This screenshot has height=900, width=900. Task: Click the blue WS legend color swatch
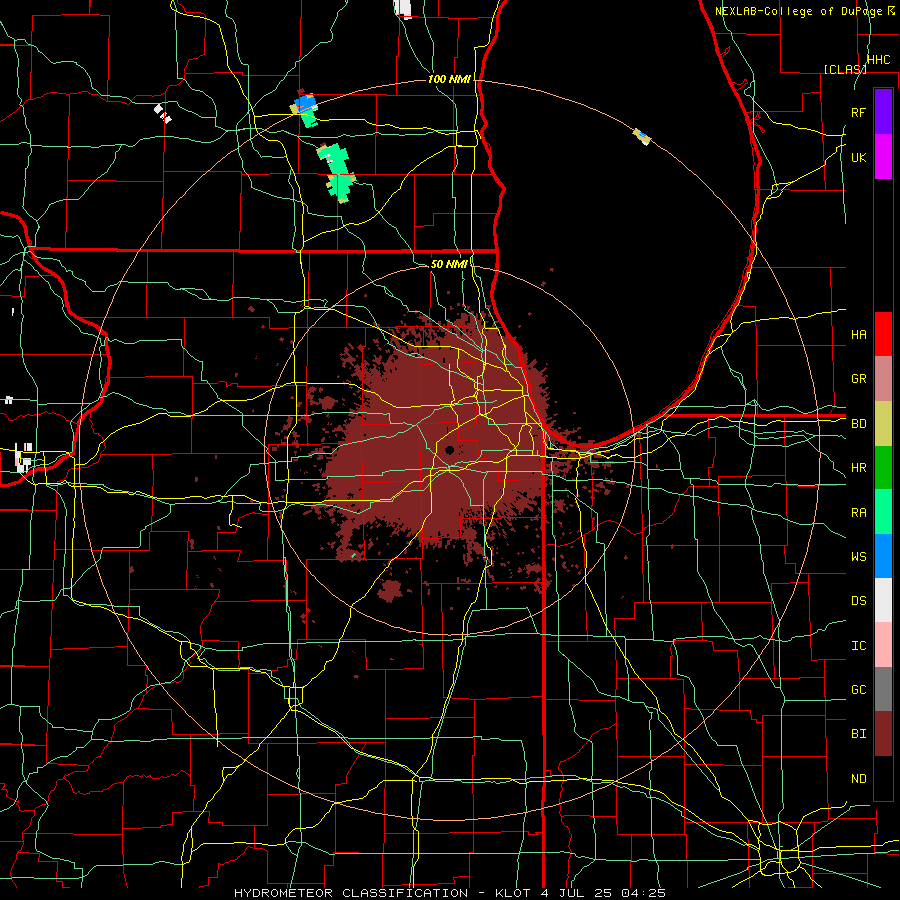point(883,556)
